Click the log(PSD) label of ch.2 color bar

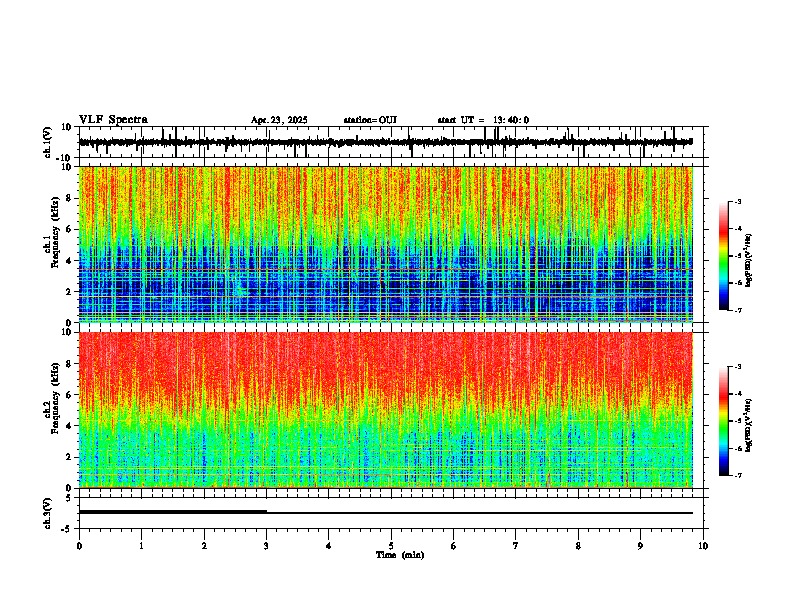pyautogui.click(x=748, y=425)
